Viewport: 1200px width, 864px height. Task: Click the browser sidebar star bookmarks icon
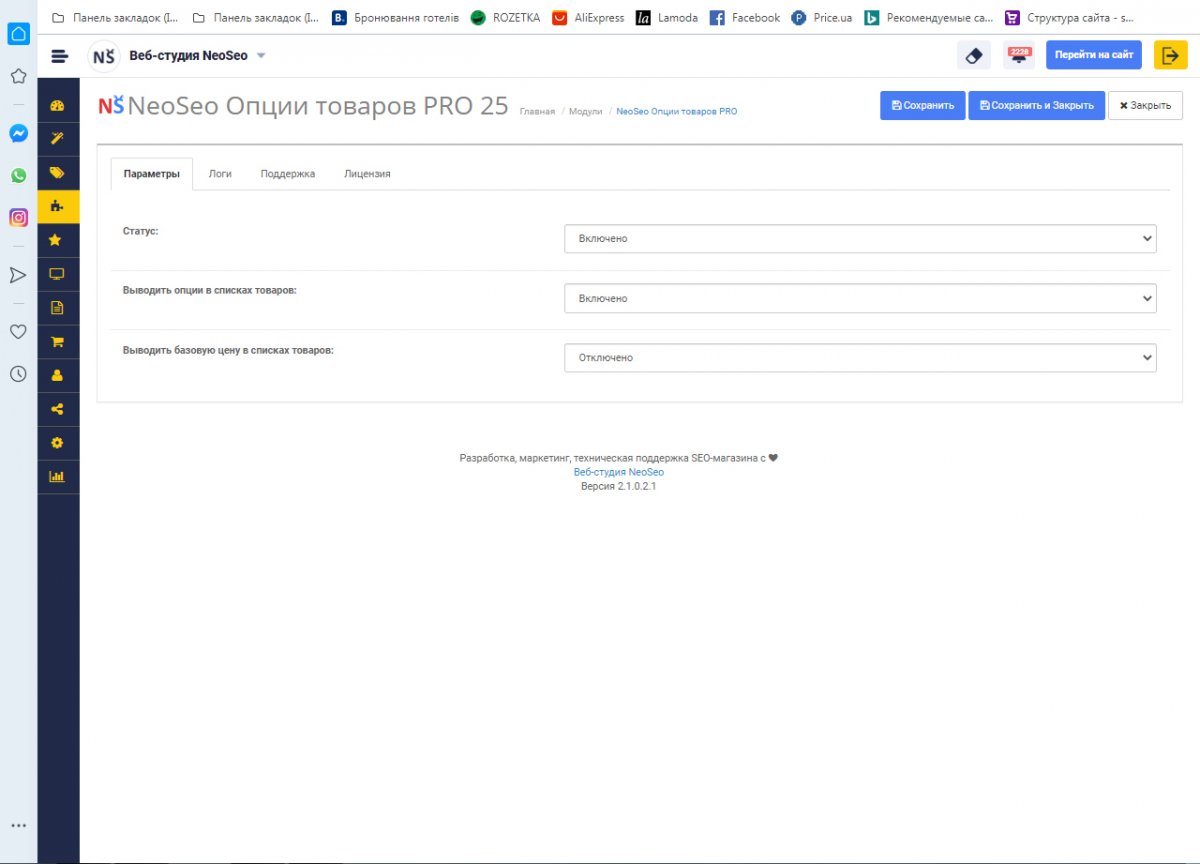click(x=18, y=76)
